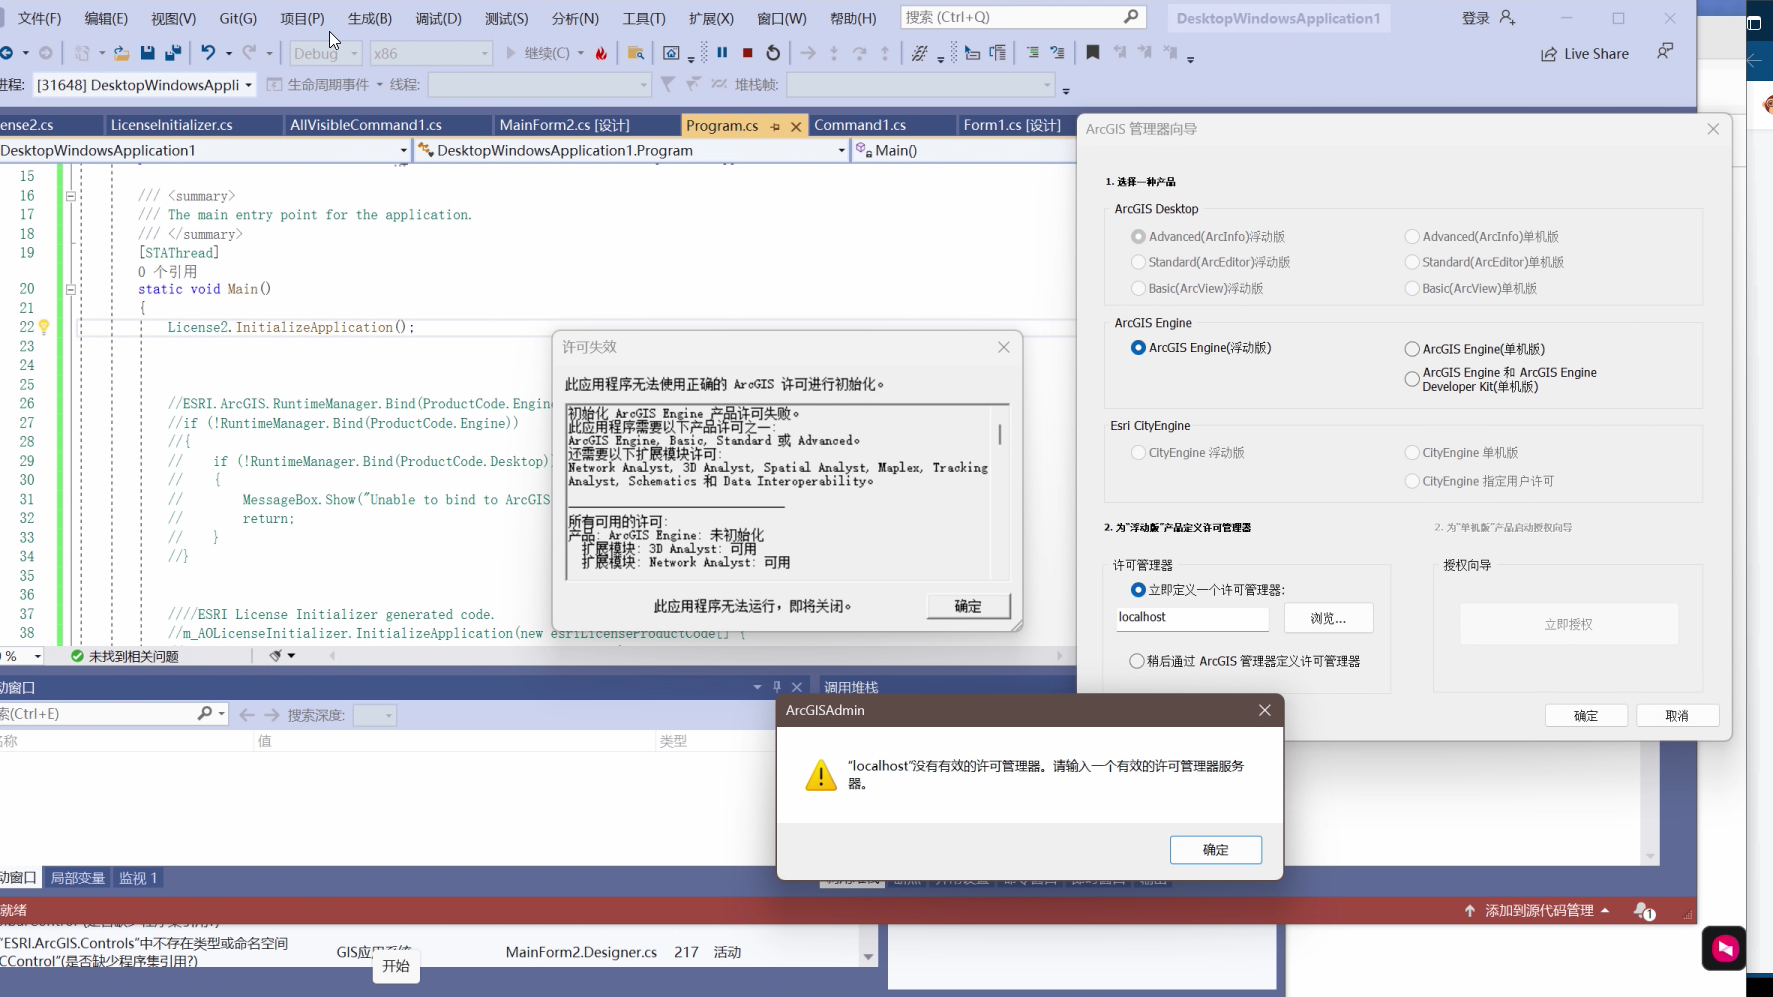1773x997 pixels.
Task: Switch to the 局部变量 tab
Action: pos(78,878)
